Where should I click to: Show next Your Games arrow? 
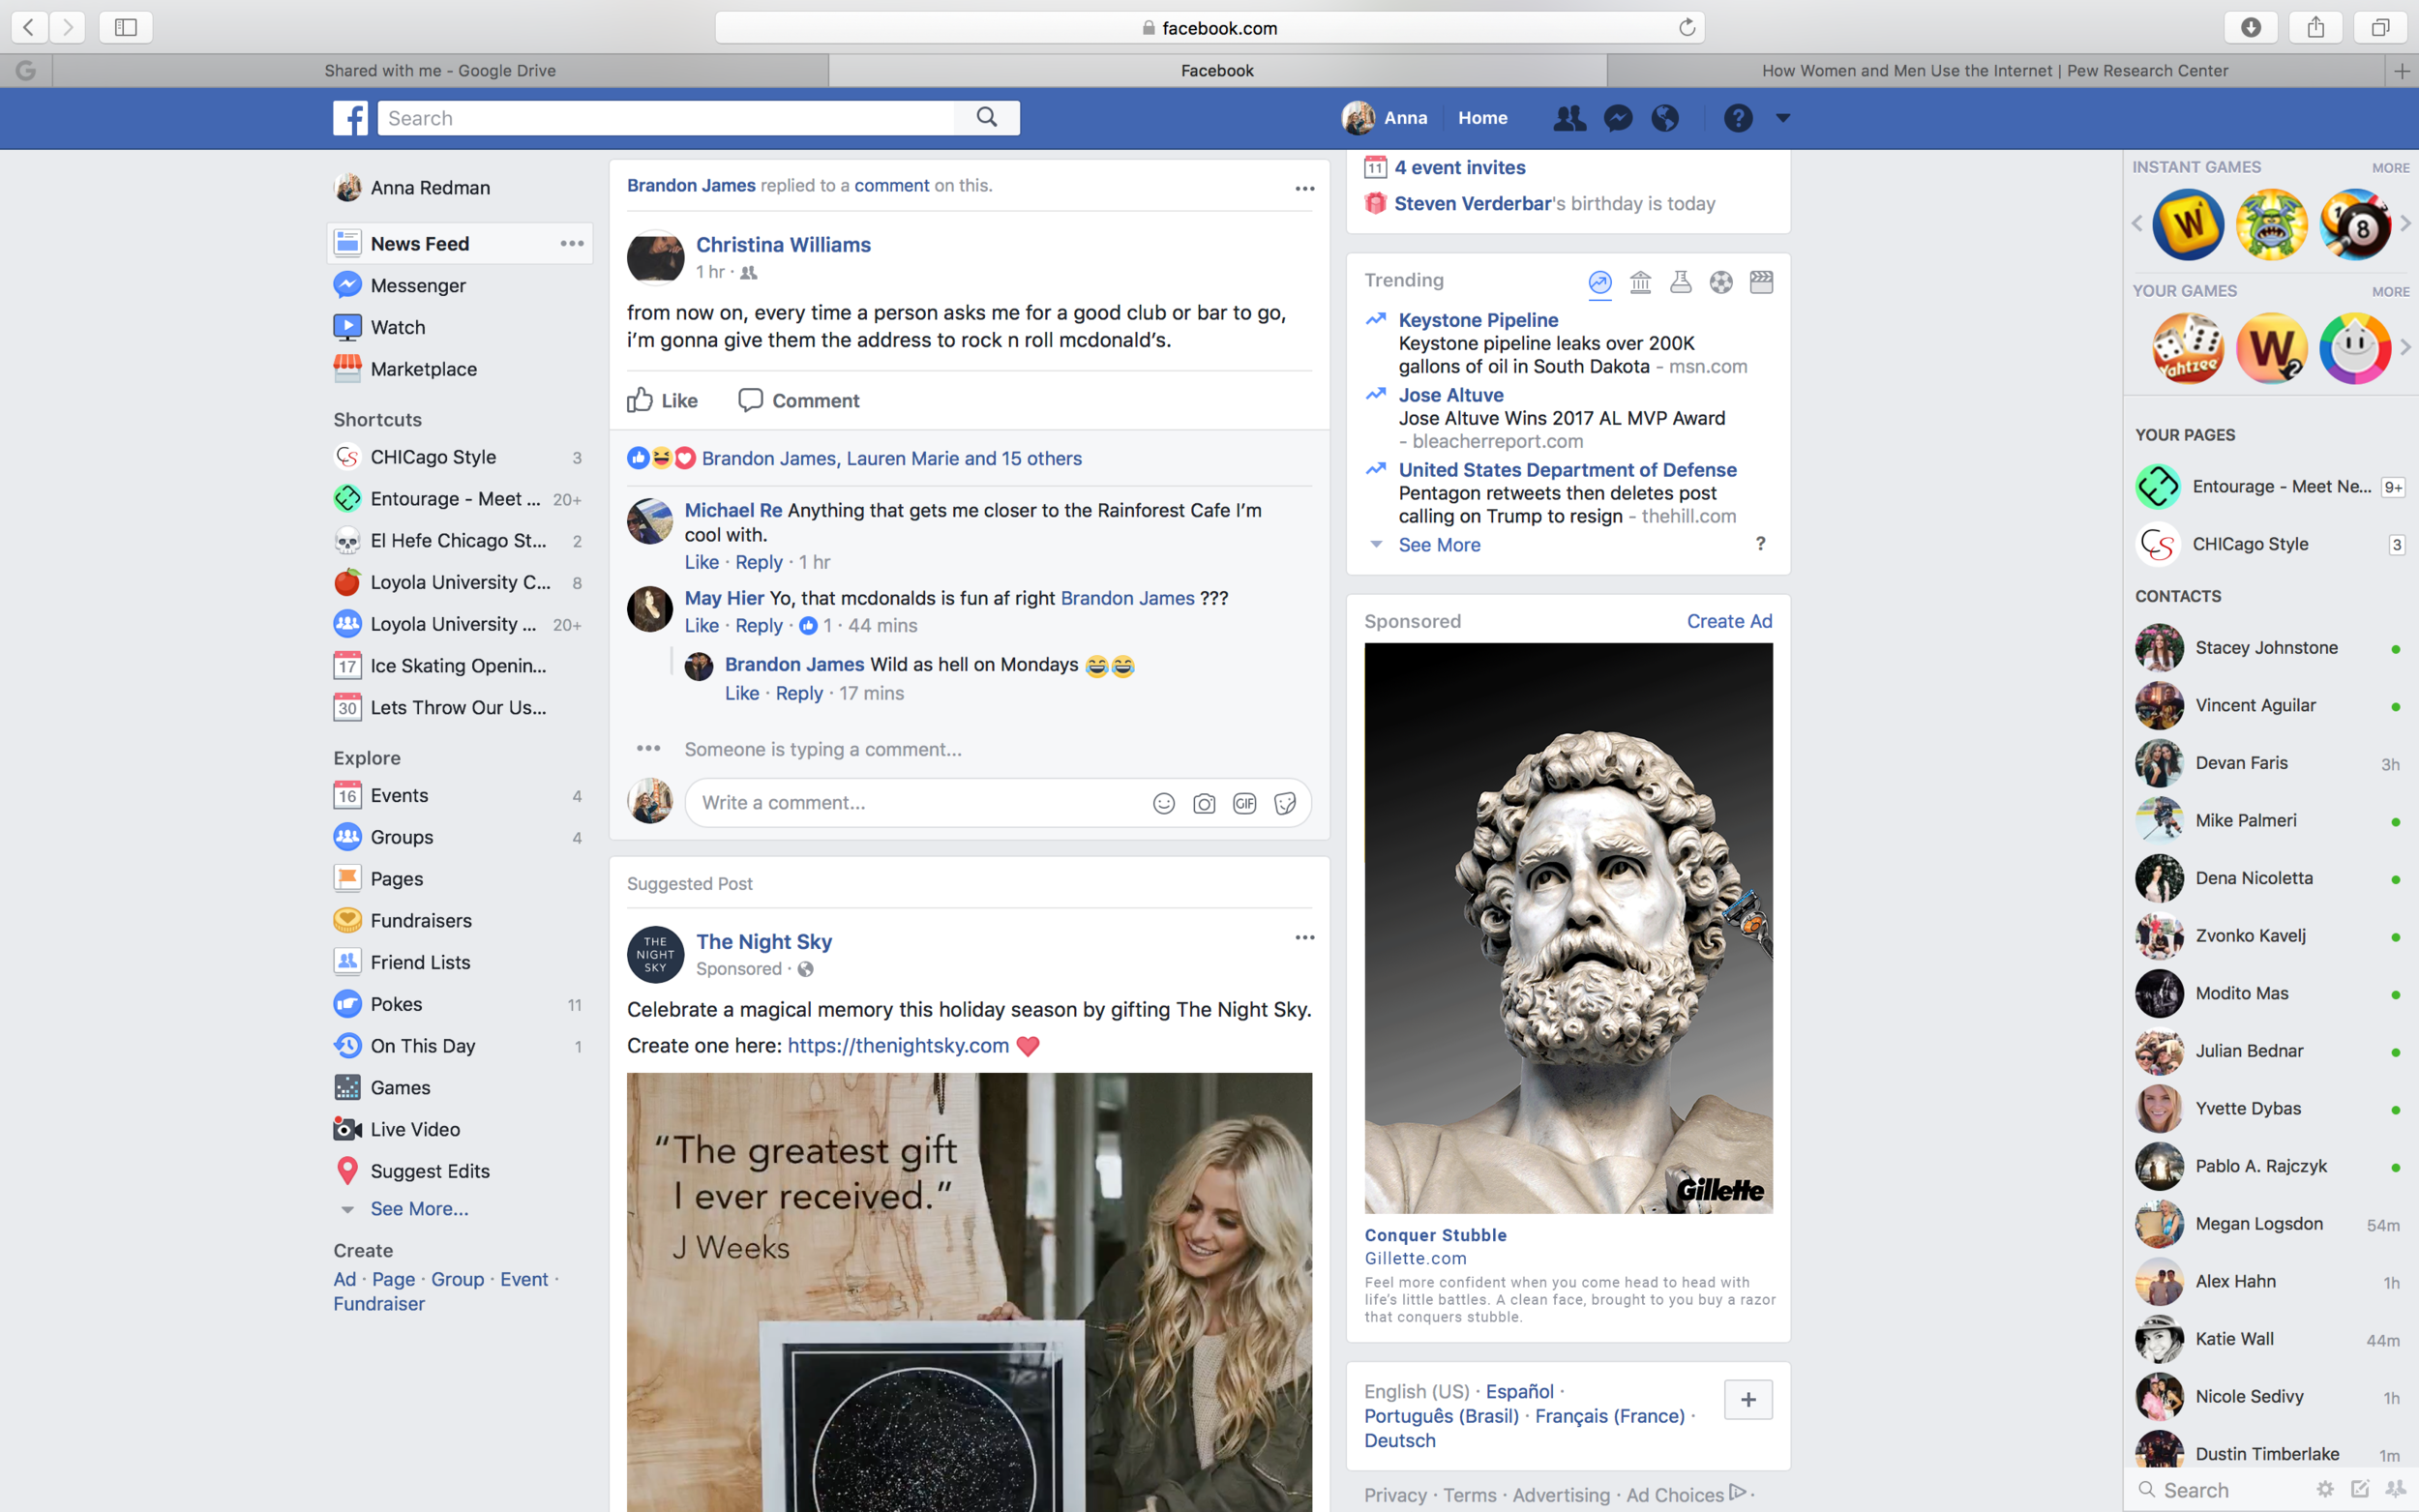click(x=2406, y=347)
